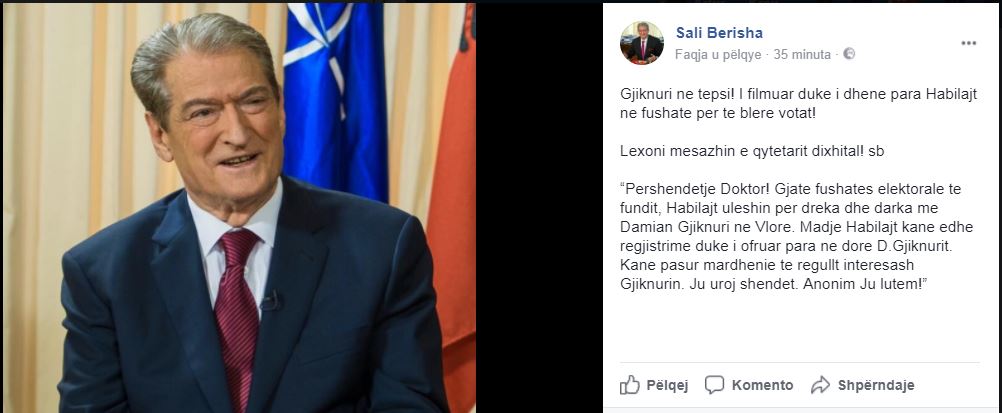The width and height of the screenshot is (1002, 413).
Task: Click the 'Faqja u pëlqye' page-liked label
Action: (x=718, y=55)
